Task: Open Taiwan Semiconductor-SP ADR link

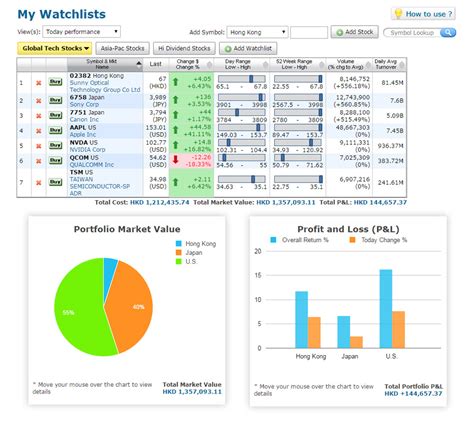Action: pos(100,186)
